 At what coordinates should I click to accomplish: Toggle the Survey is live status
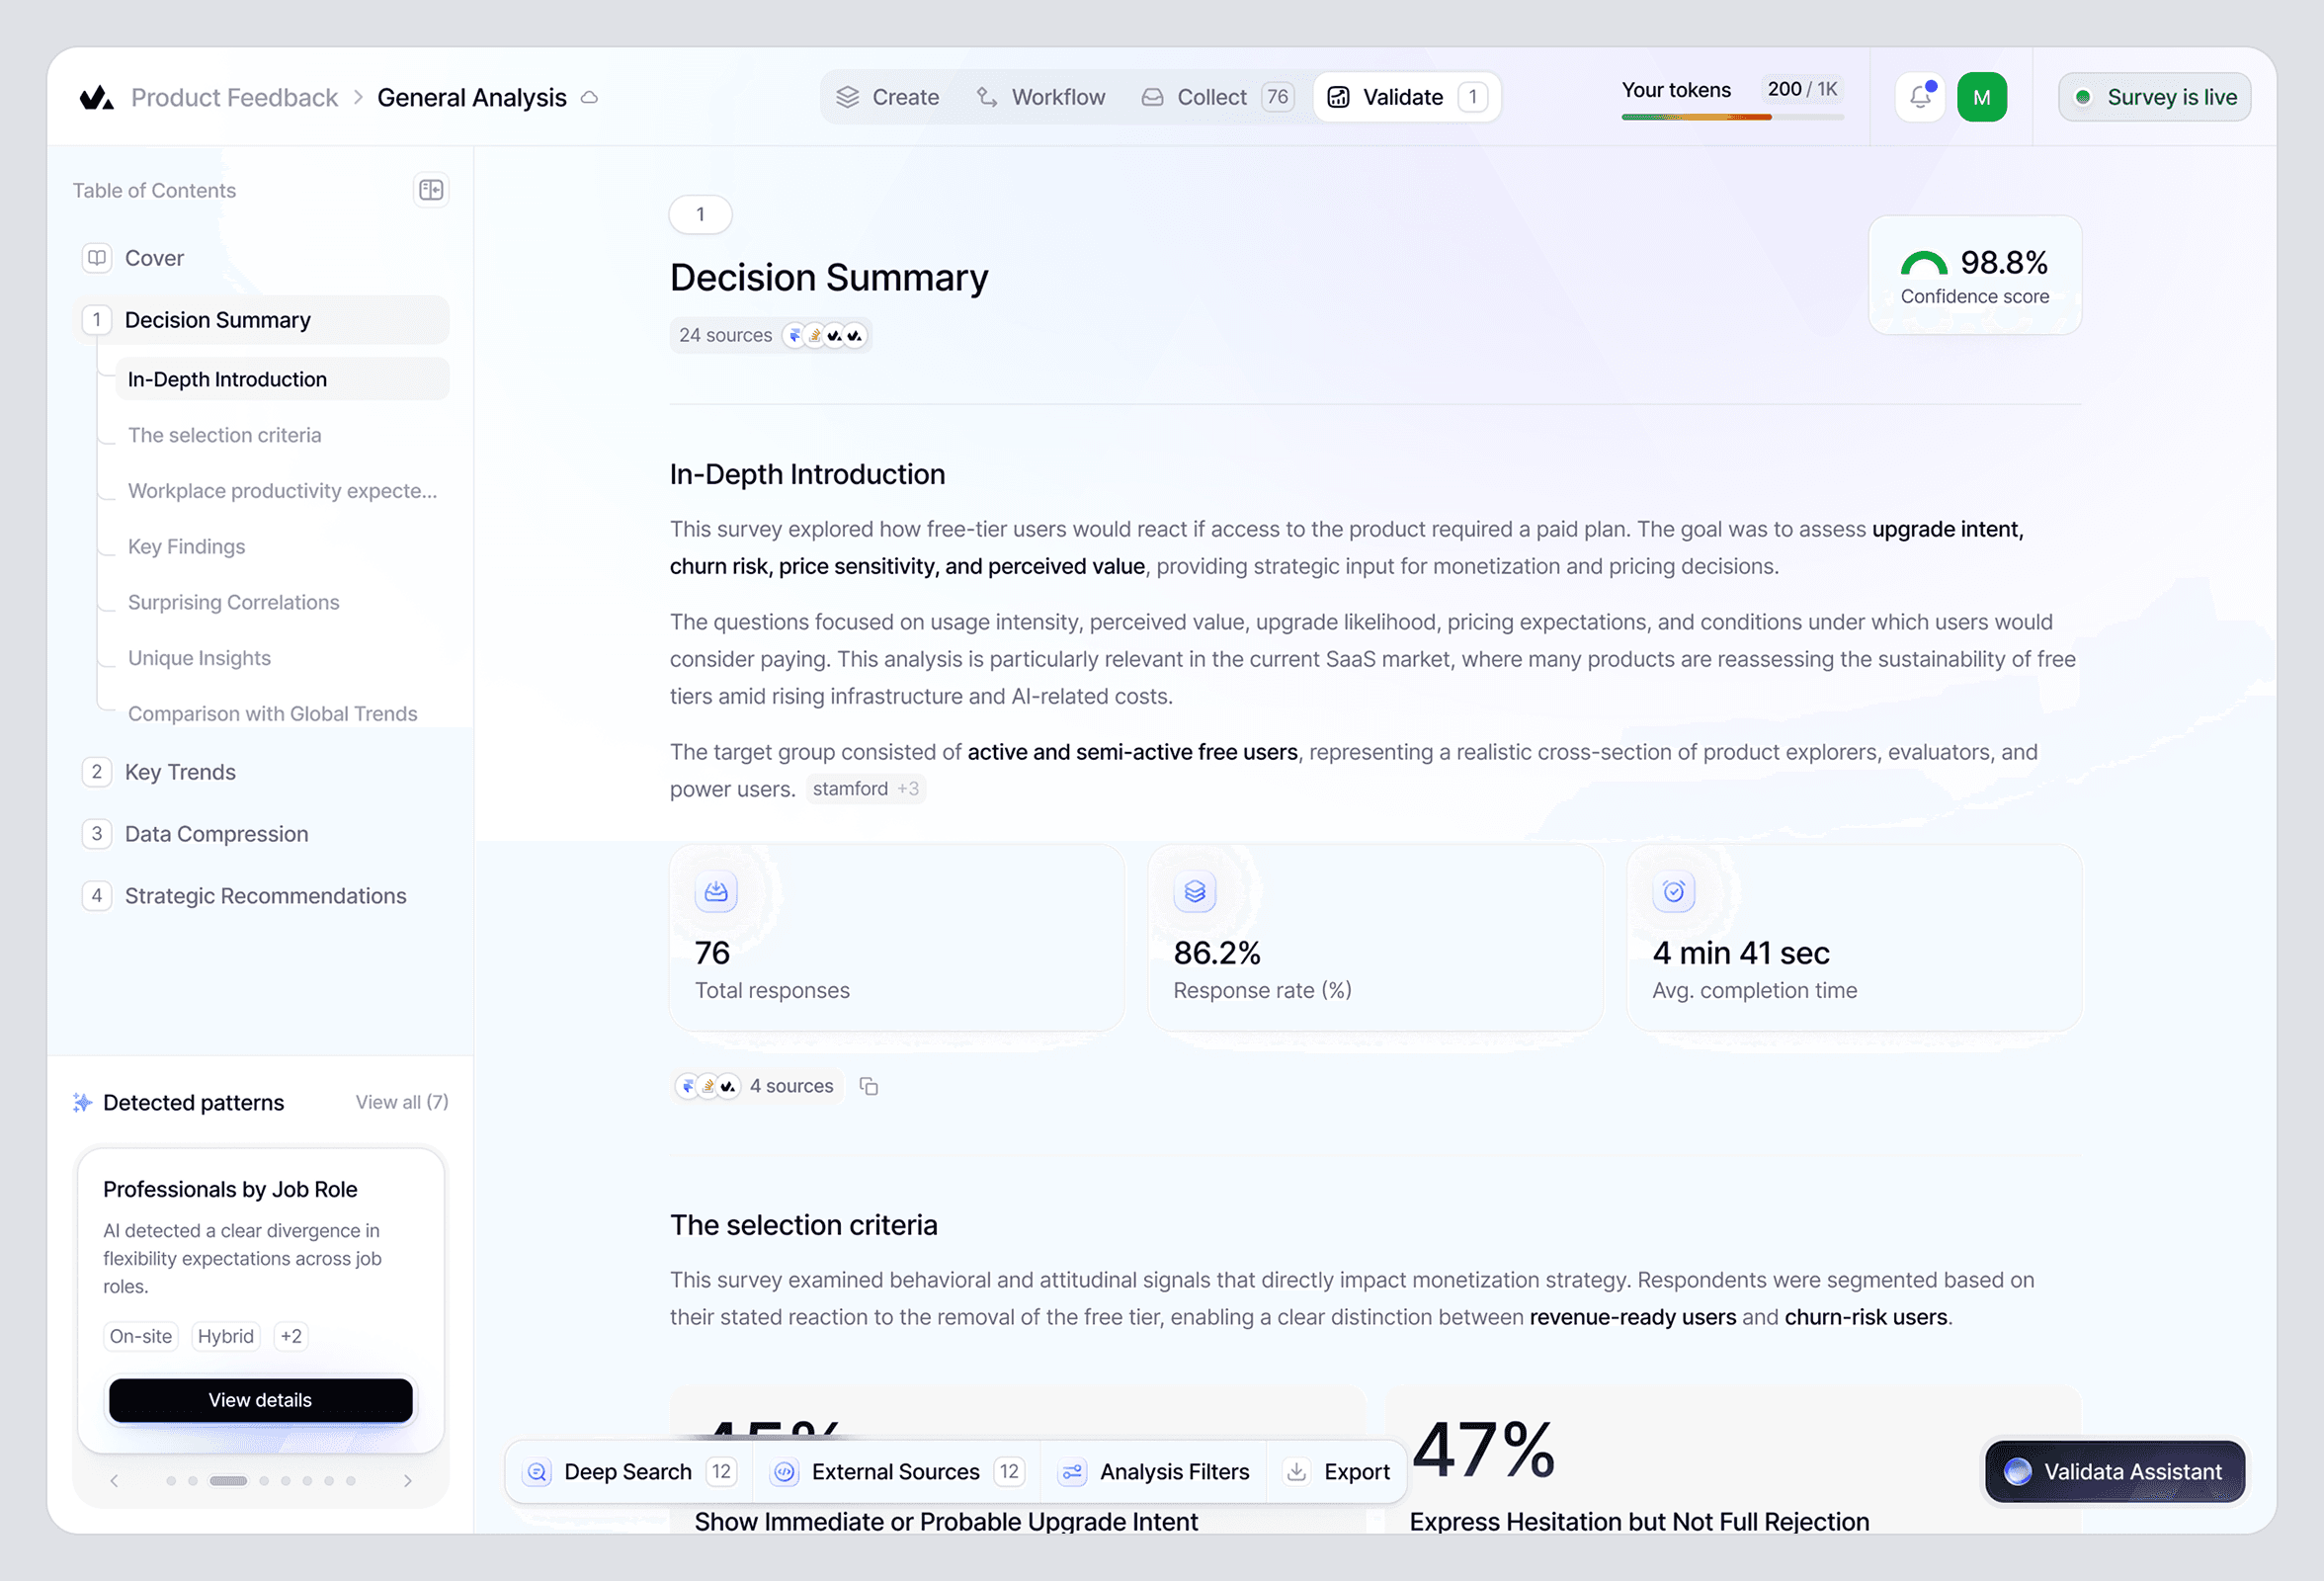coord(2154,97)
